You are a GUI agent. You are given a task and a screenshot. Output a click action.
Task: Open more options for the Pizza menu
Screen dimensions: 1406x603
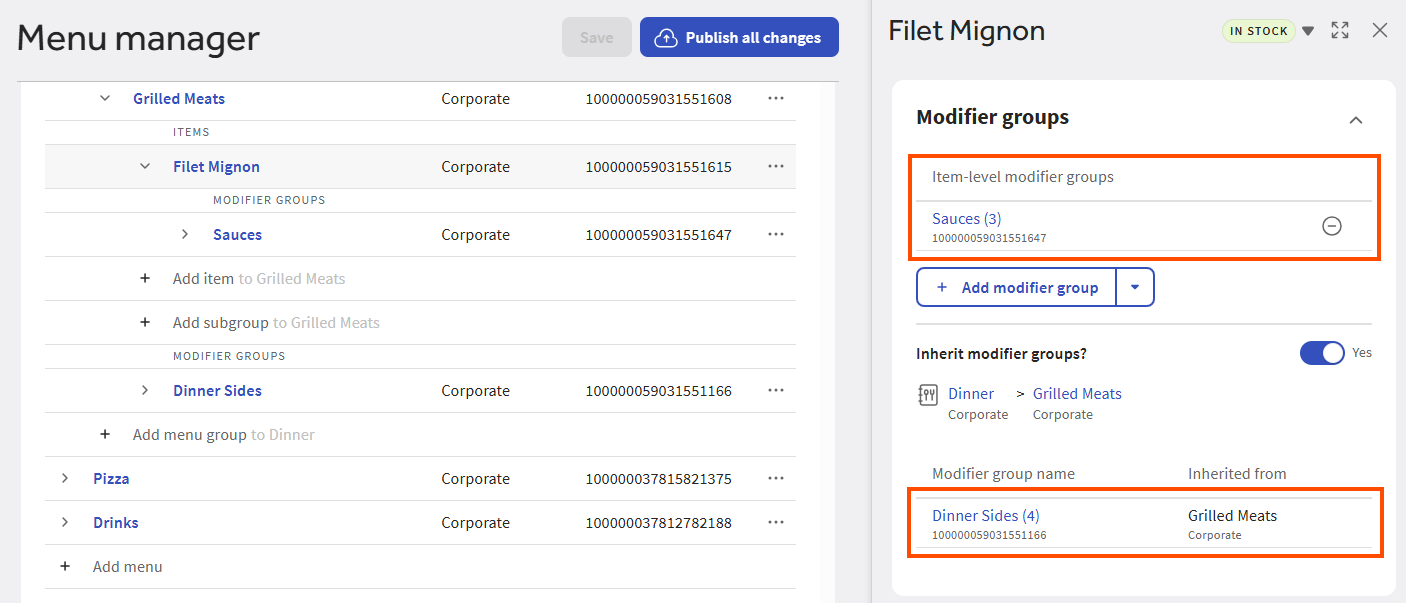coord(775,478)
